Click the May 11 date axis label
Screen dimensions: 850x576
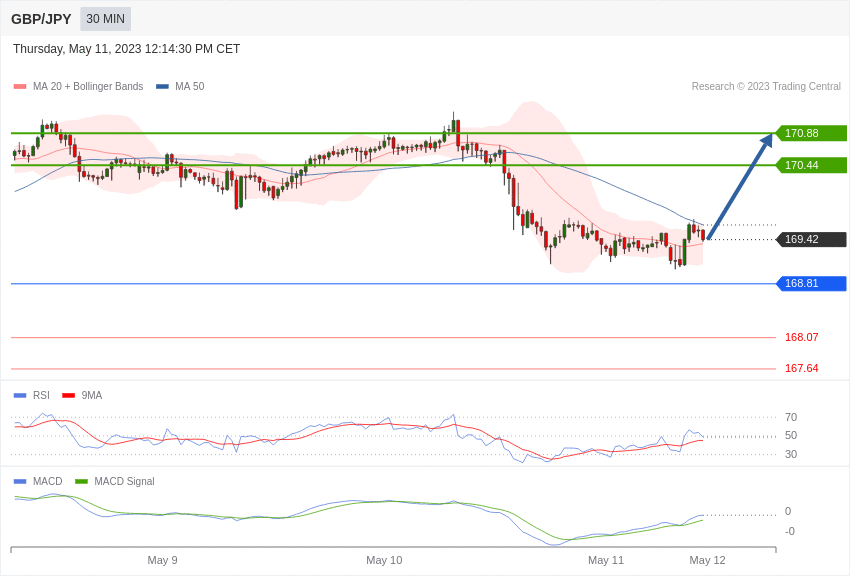click(x=606, y=560)
